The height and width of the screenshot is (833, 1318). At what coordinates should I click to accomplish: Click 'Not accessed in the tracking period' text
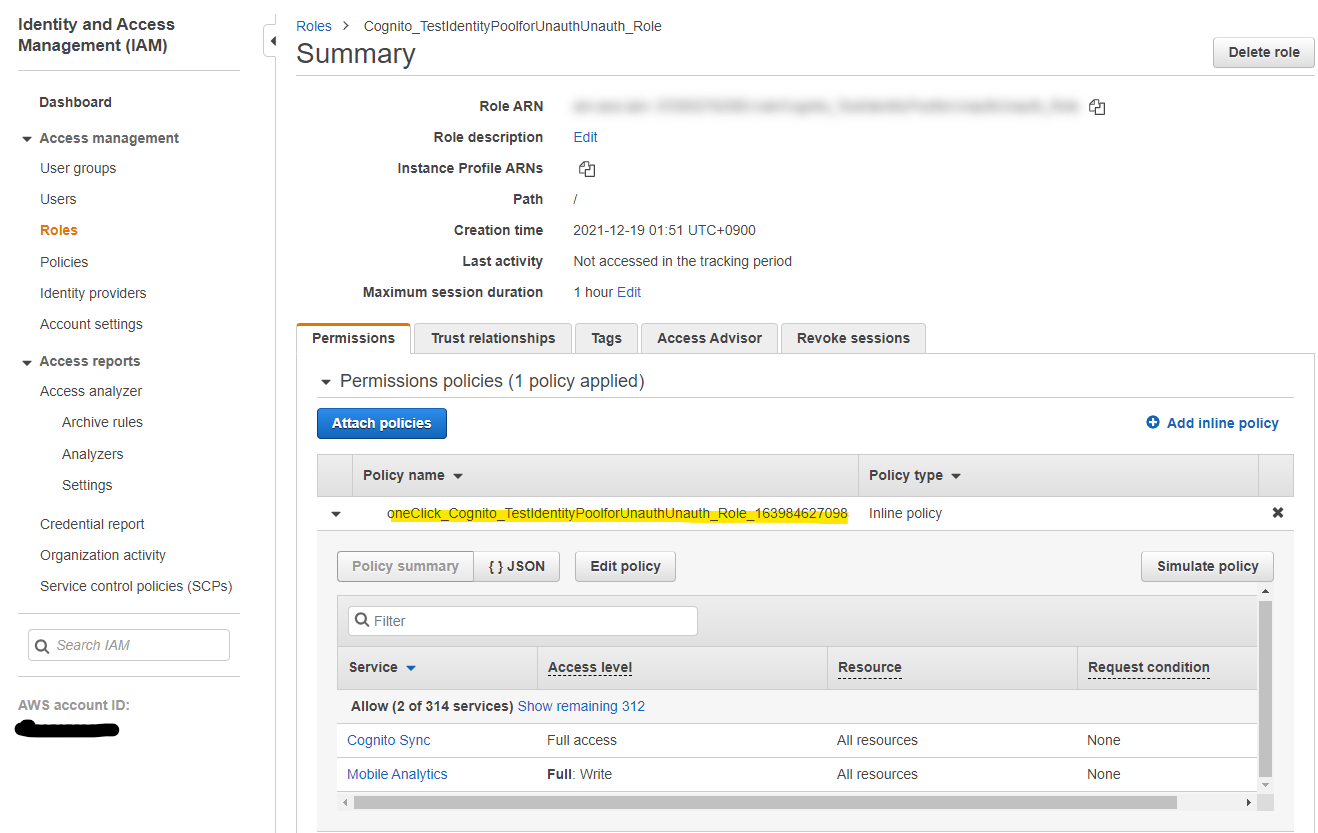coord(682,261)
